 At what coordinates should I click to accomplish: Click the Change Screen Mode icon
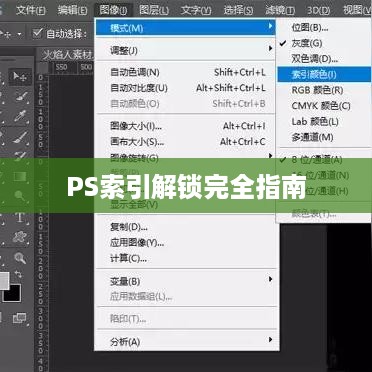pyautogui.click(x=20, y=318)
